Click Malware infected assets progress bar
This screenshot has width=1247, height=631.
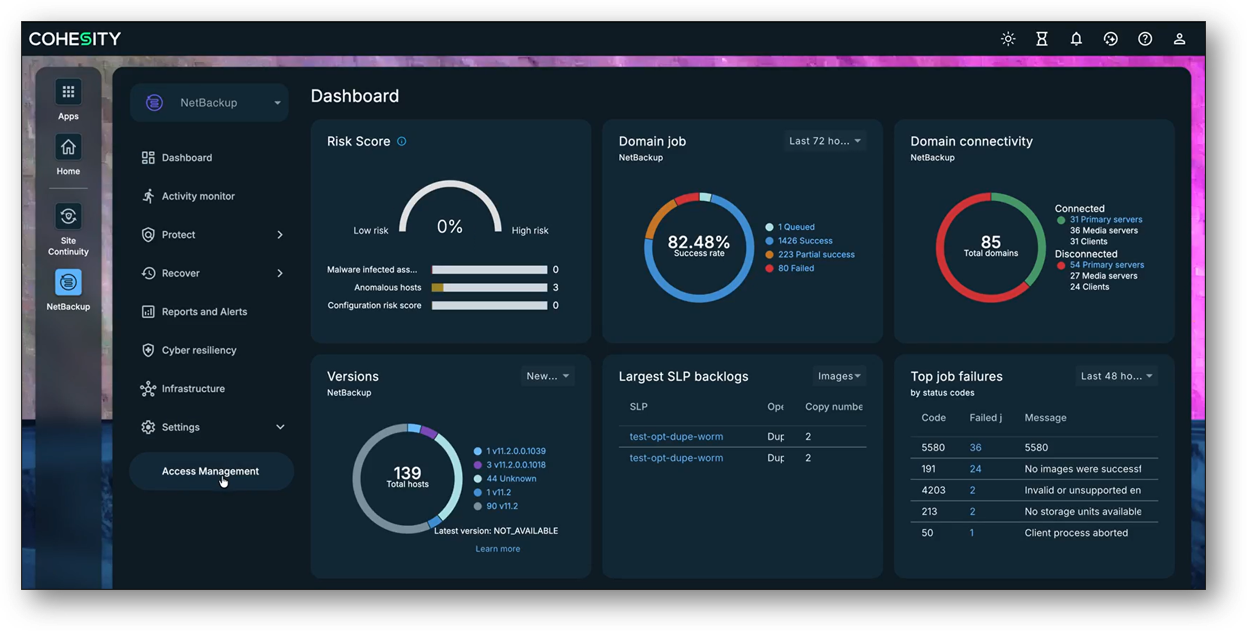click(489, 270)
